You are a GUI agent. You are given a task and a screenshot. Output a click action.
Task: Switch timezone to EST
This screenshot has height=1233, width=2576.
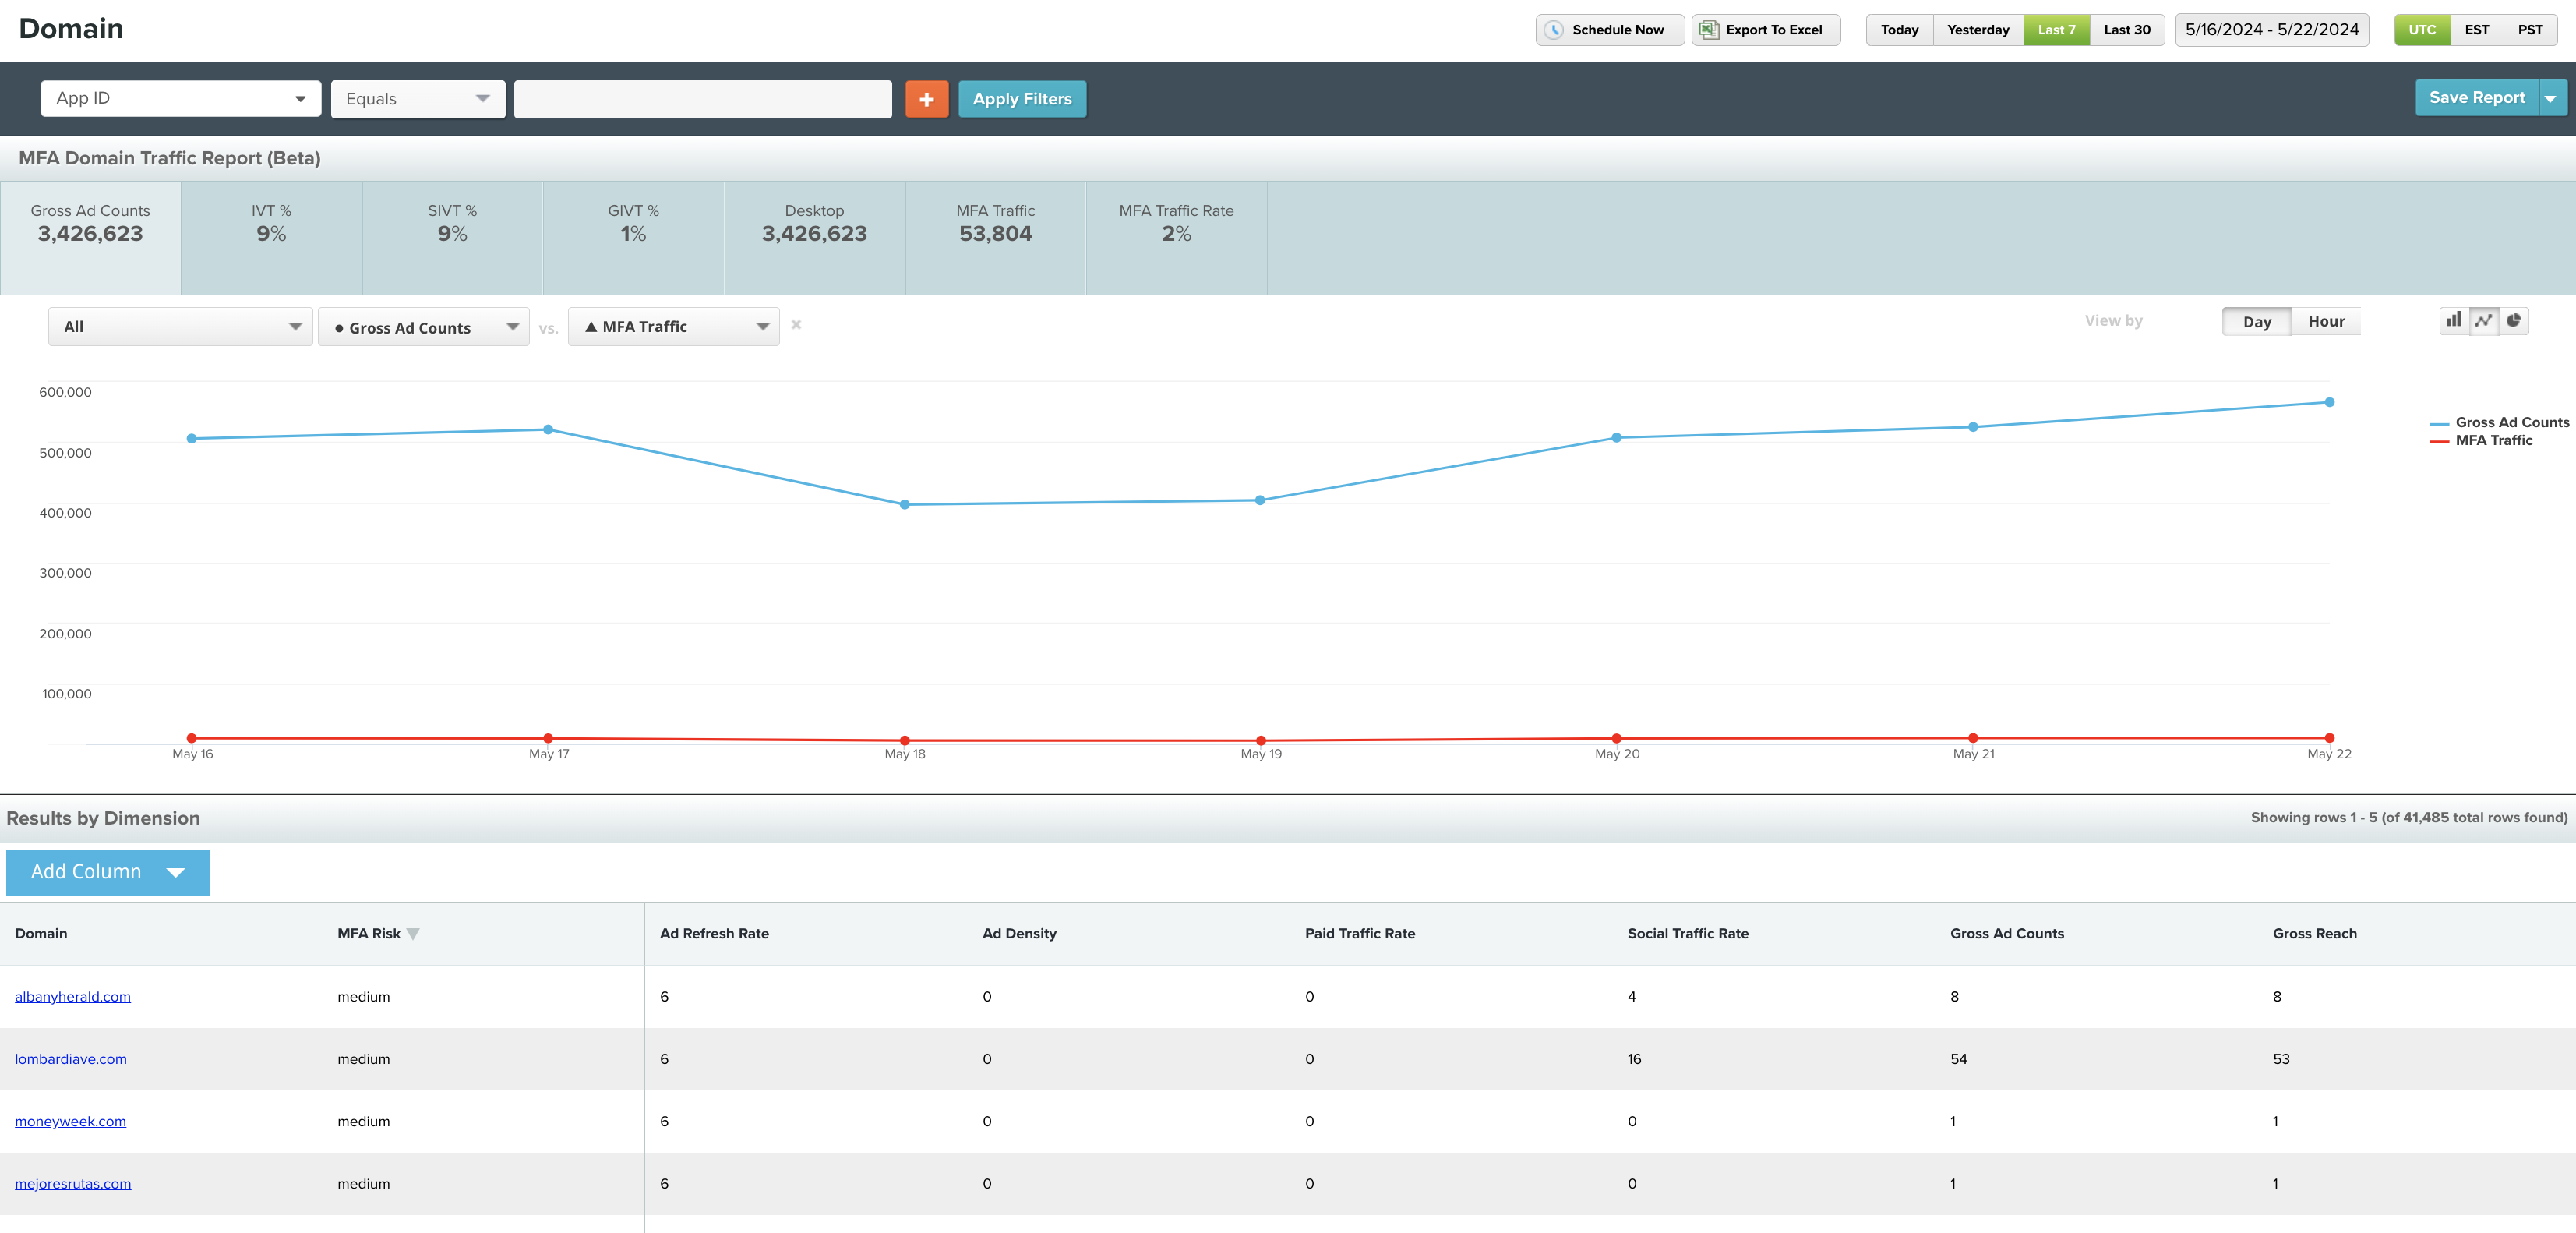click(2477, 30)
